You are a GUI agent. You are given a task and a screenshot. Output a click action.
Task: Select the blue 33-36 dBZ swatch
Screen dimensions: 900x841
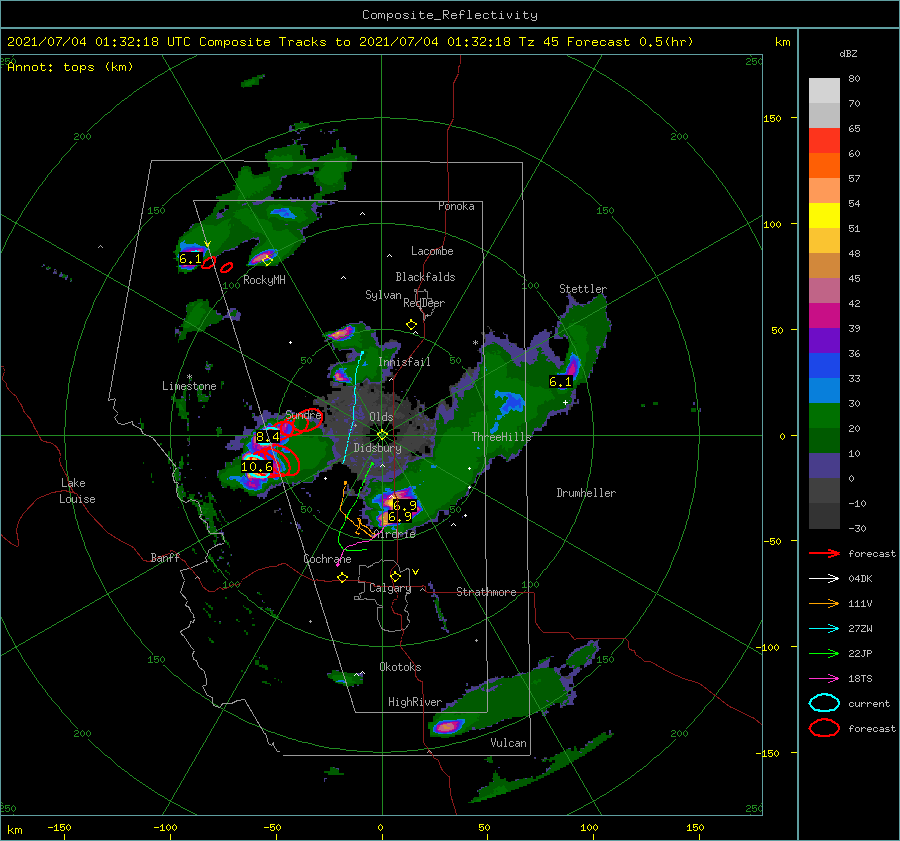[x=824, y=365]
